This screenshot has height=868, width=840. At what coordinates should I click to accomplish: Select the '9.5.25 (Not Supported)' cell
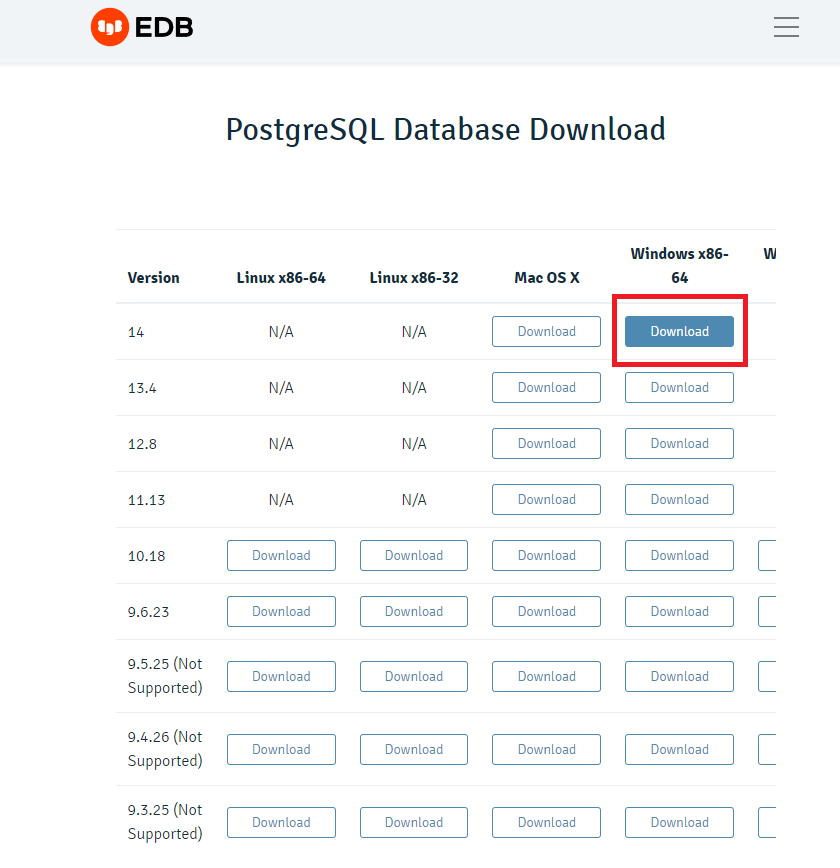165,676
